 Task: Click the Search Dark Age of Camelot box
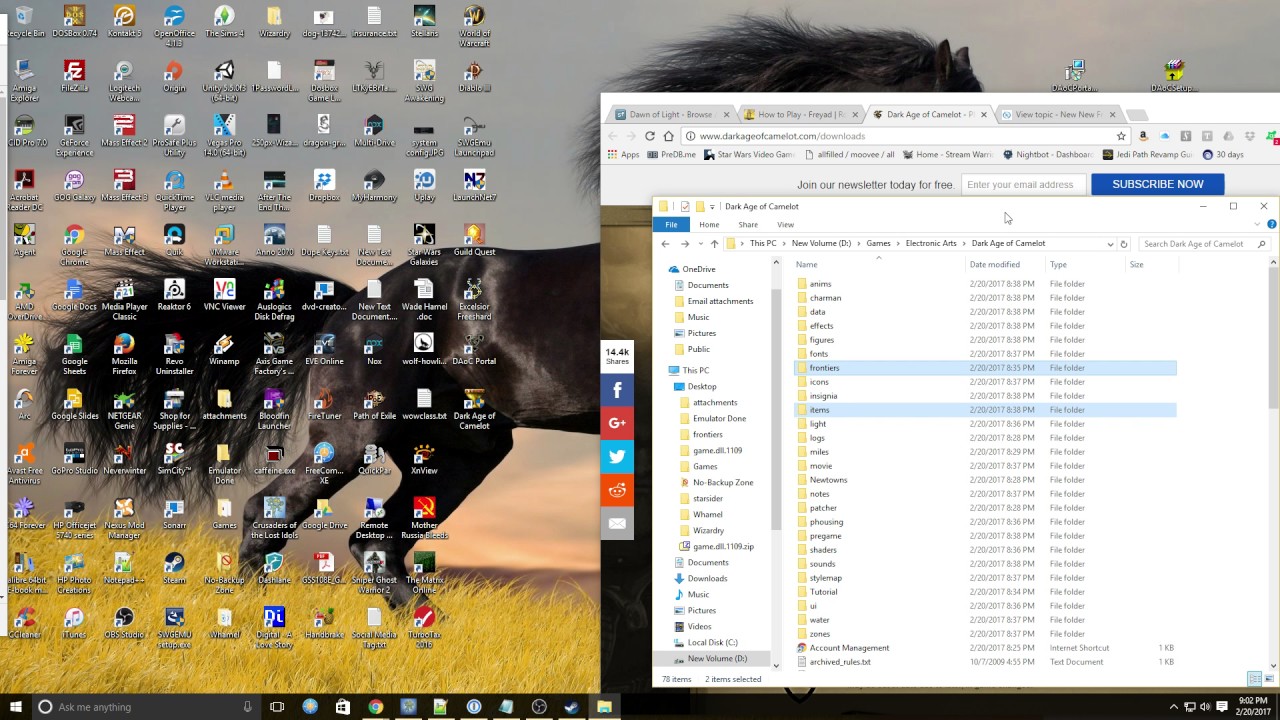pos(1204,244)
